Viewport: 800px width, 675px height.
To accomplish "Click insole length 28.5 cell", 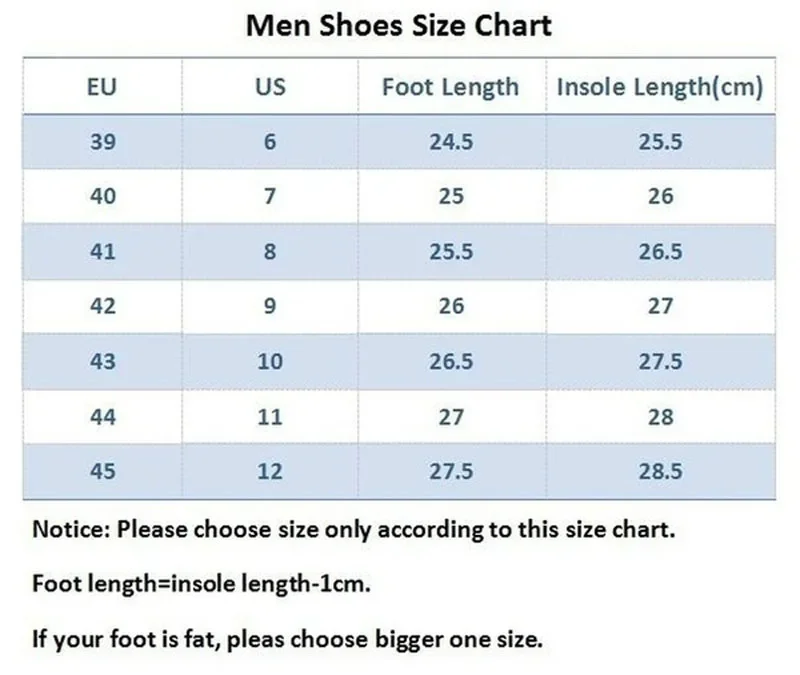I will click(x=660, y=470).
